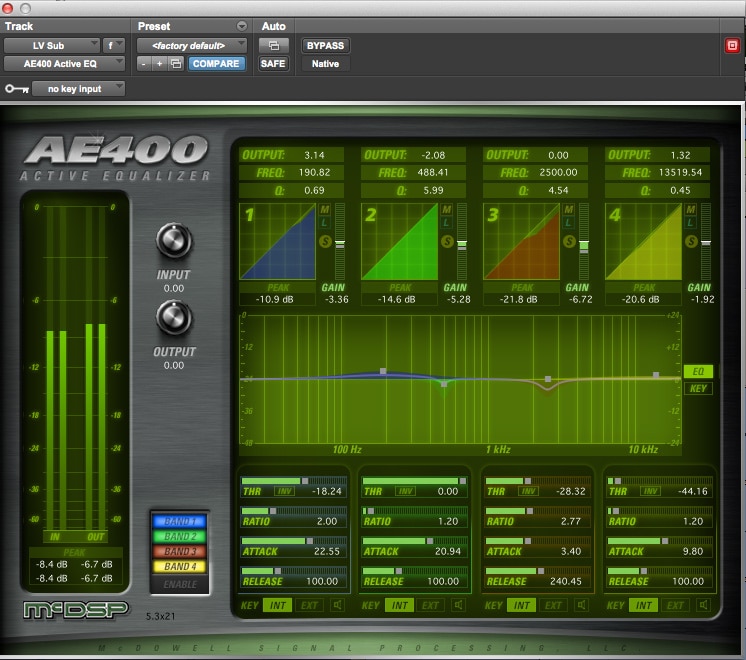This screenshot has height=660, width=746.
Task: Click band 4 RELEASE slider
Action: click(x=660, y=571)
